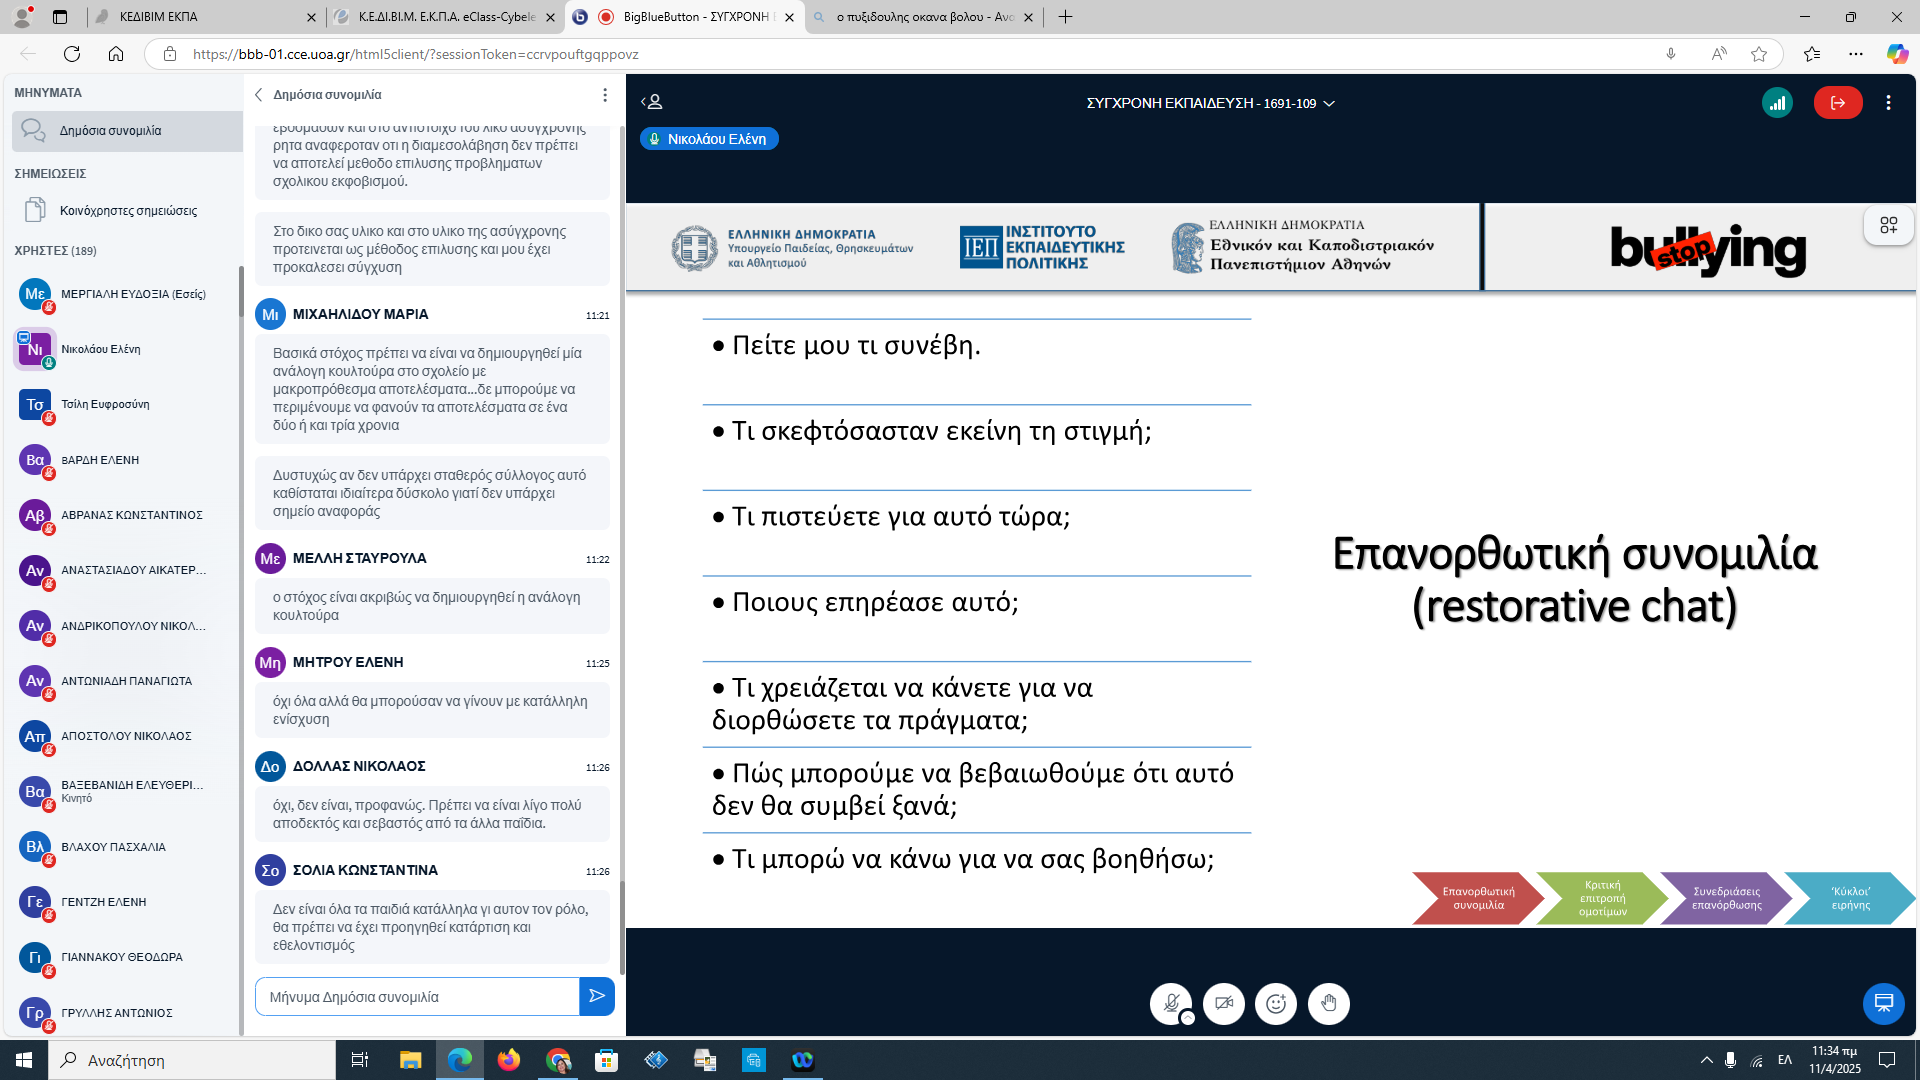The width and height of the screenshot is (1920, 1080).
Task: Open a new browser tab
Action: 1065,17
